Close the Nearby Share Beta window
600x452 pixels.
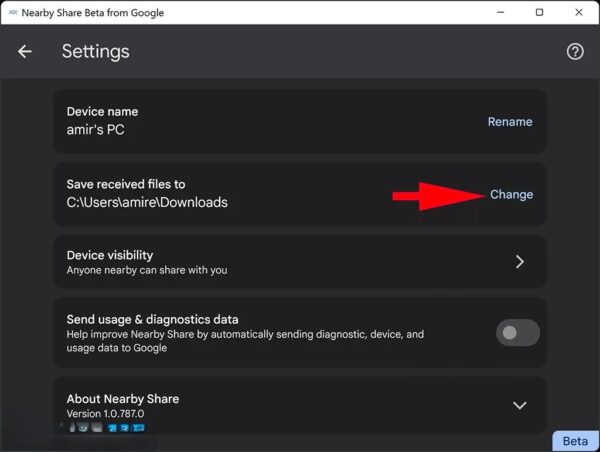click(579, 13)
